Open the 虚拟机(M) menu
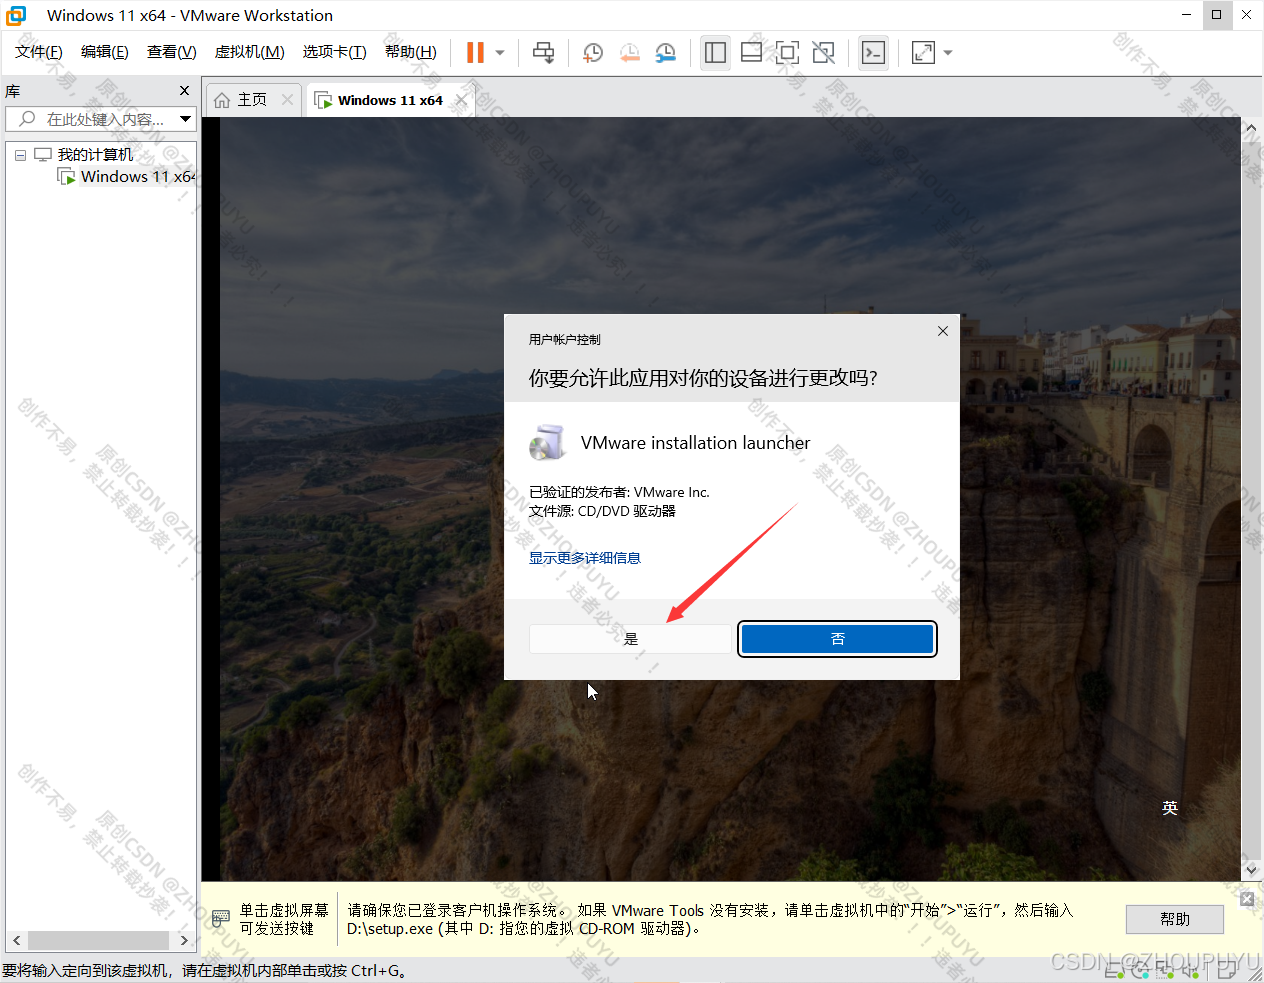This screenshot has height=983, width=1264. (x=249, y=52)
